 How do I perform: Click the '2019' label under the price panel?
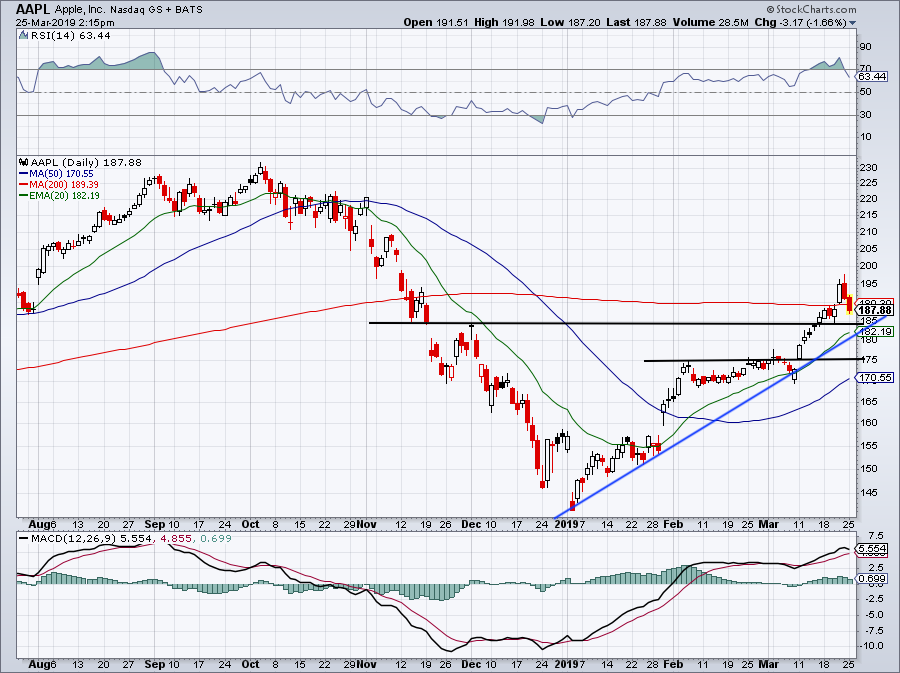(x=567, y=524)
